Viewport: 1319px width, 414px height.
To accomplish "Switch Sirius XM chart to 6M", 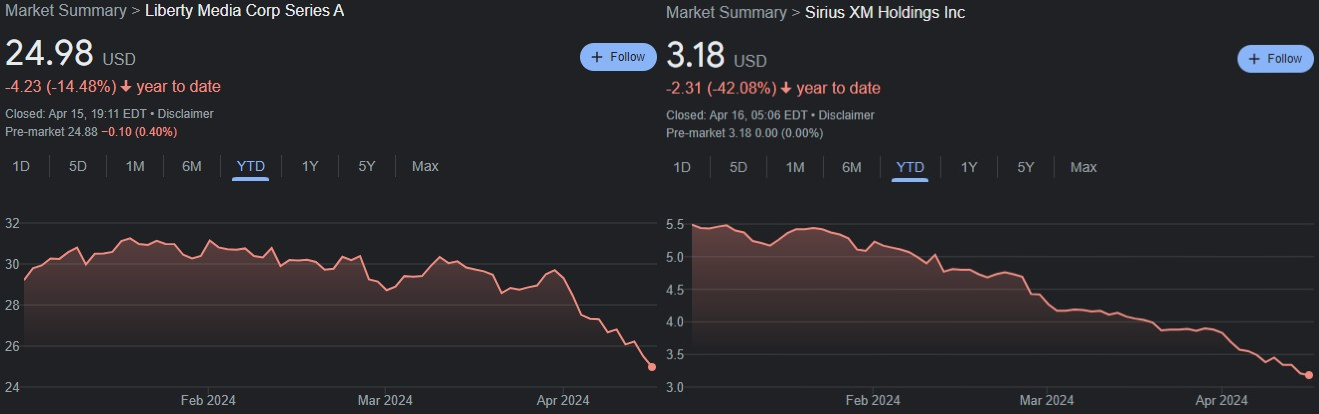I will coord(851,167).
